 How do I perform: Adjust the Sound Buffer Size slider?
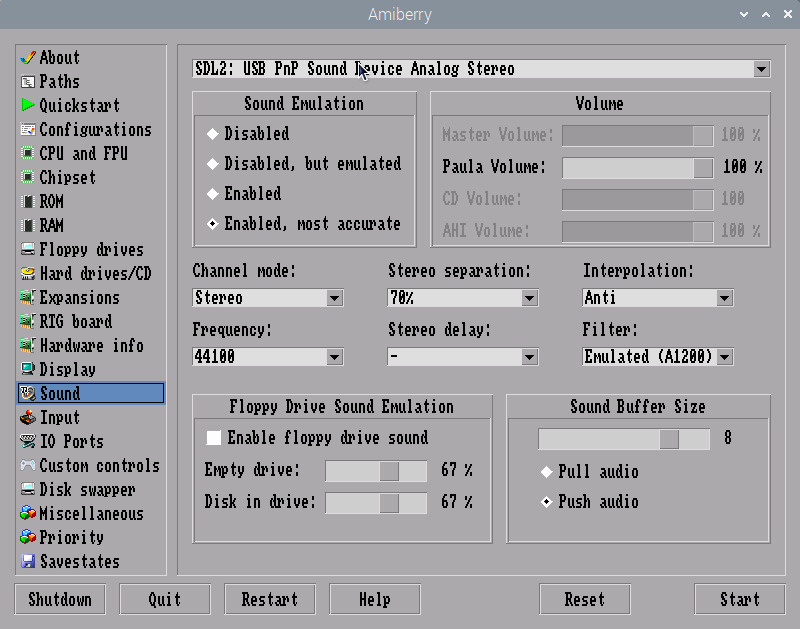pos(624,439)
